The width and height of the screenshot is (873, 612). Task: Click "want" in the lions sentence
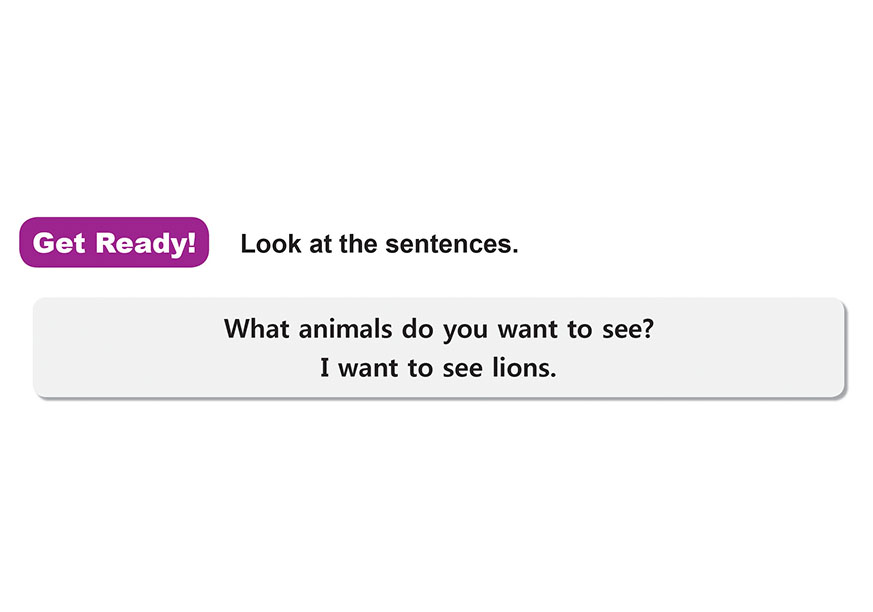click(x=369, y=368)
